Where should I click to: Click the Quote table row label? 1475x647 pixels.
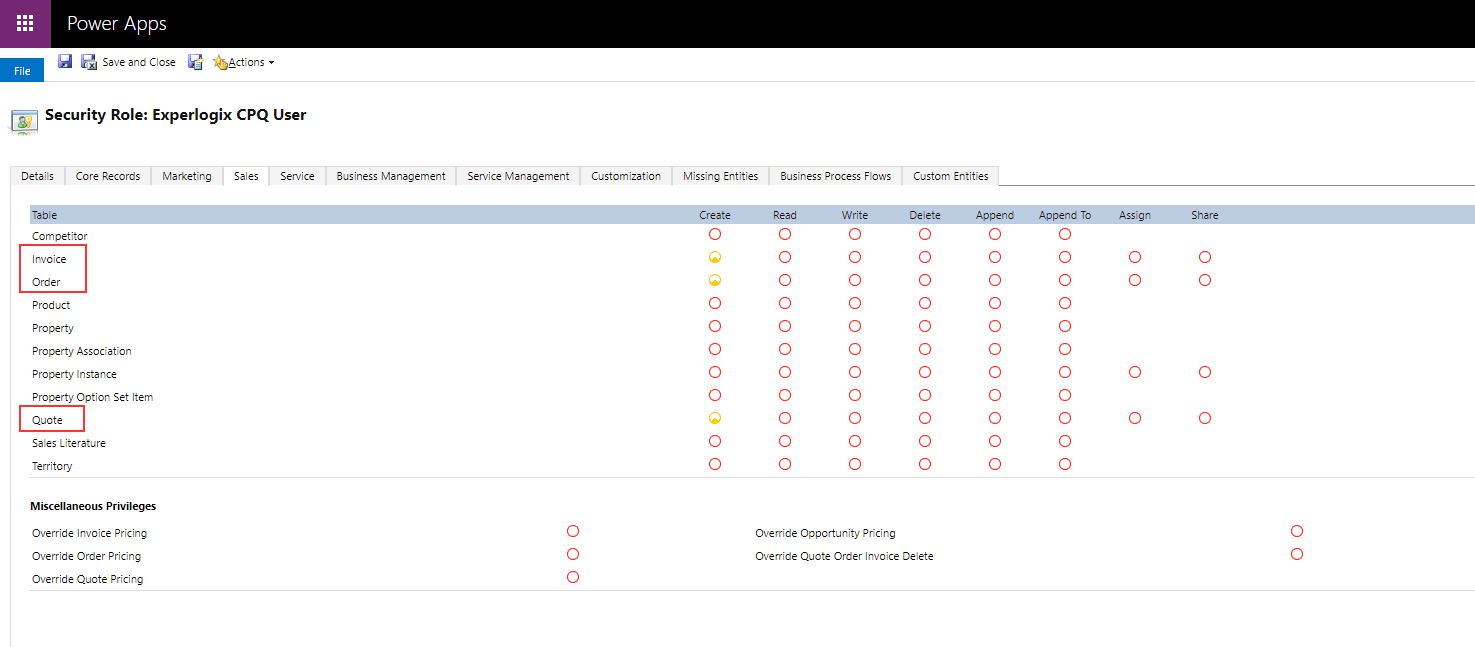tap(47, 420)
